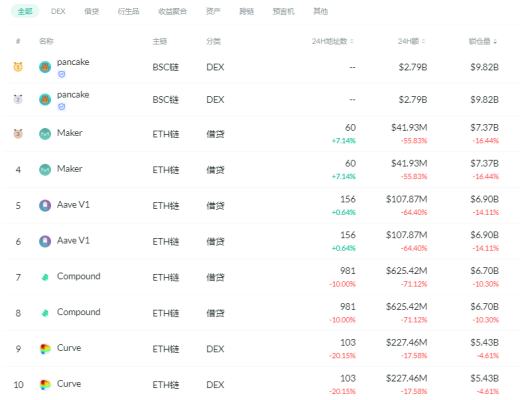
Task: Click the verified badge under the rank 2 pancake
Action: coord(61,107)
